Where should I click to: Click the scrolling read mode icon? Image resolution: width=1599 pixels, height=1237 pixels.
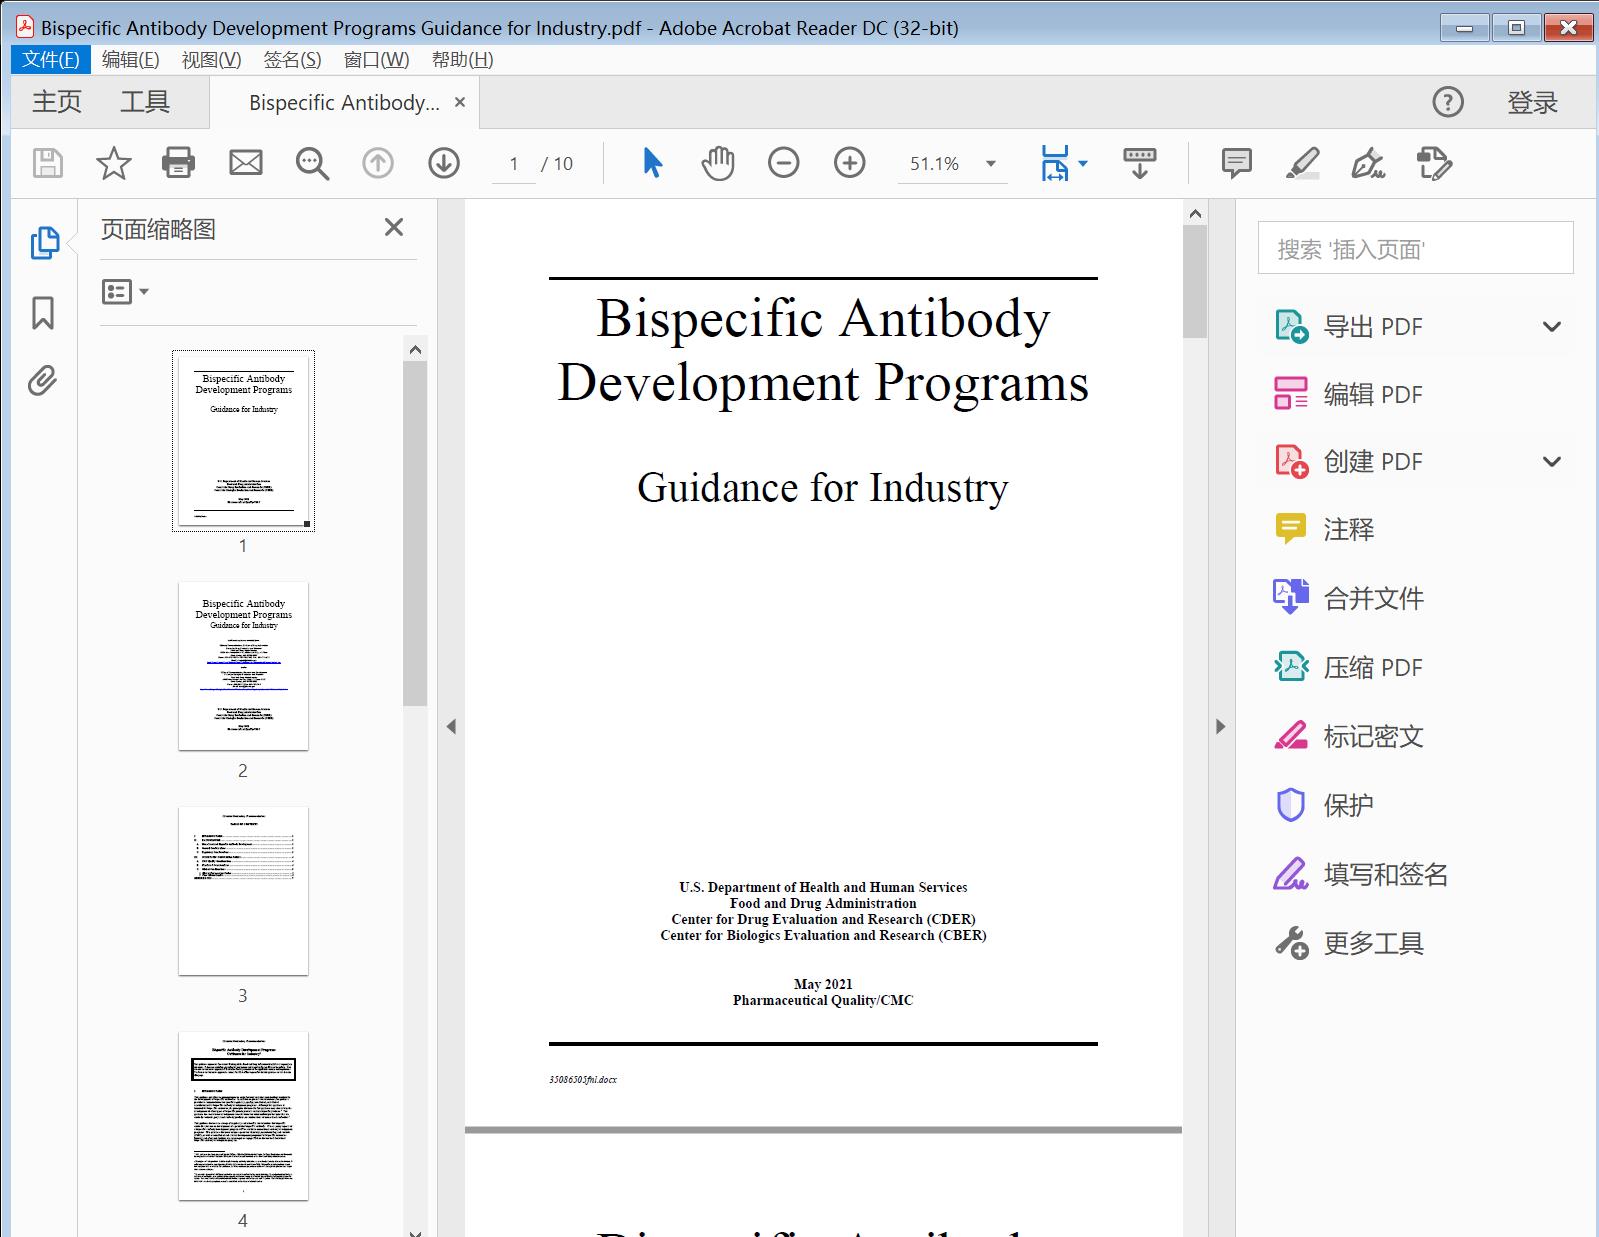click(x=1140, y=163)
